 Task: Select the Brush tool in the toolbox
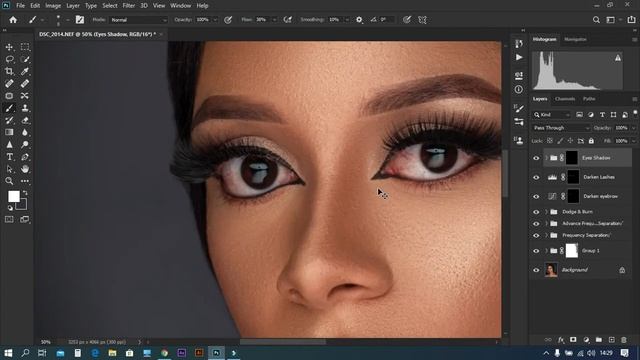click(x=9, y=108)
